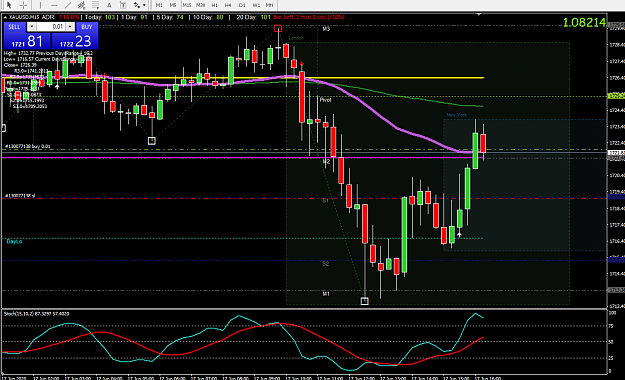Switch to M15 timeframe
Image resolution: width=625 pixels, height=380 pixels.
tap(187, 5)
